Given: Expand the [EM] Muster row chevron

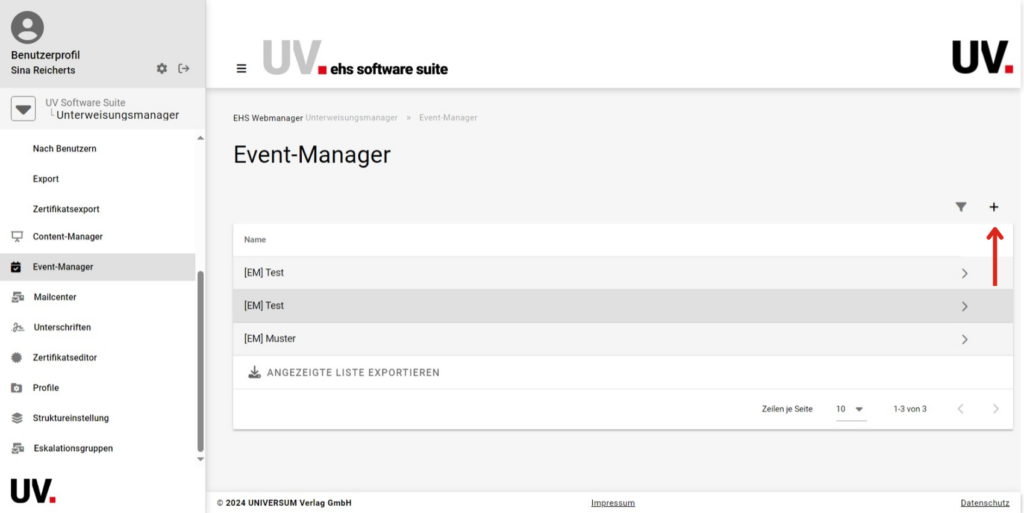Looking at the screenshot, I should coord(964,339).
